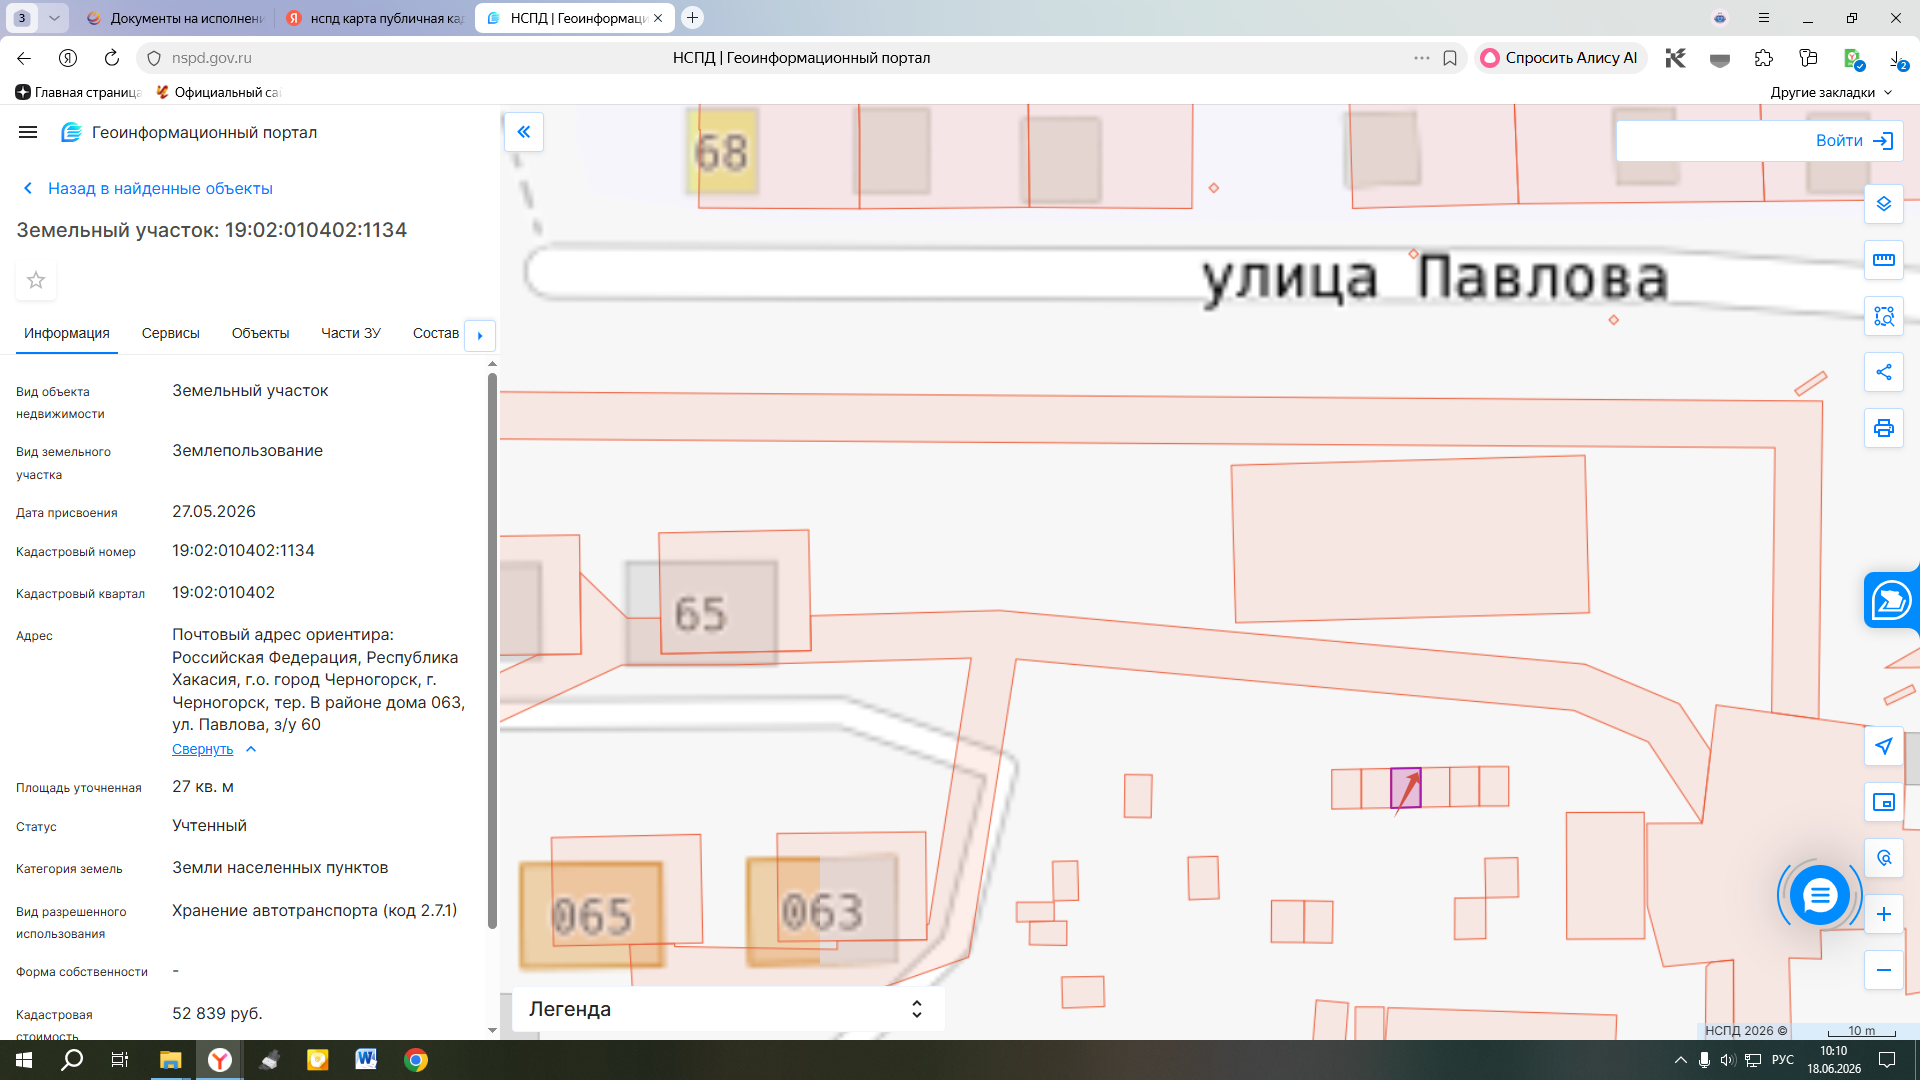Click the map location search tool
Screen dimensions: 1920x1080
(x=1884, y=858)
